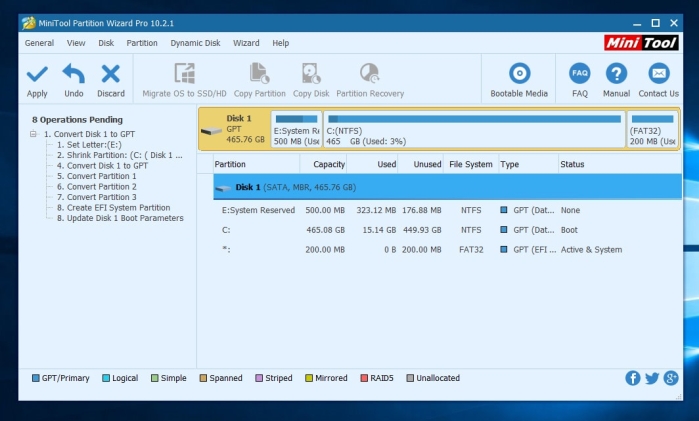This screenshot has width=699, height=421.
Task: Click the Mirrored legend swatch
Action: coord(308,378)
